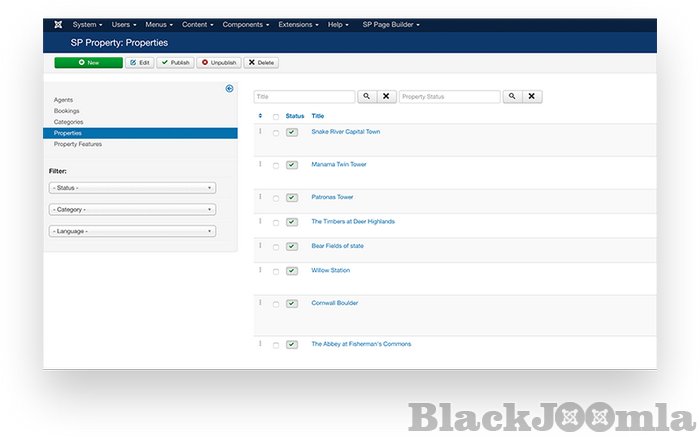
Task: Click drag handle icon for Willow Station row
Action: click(x=260, y=270)
